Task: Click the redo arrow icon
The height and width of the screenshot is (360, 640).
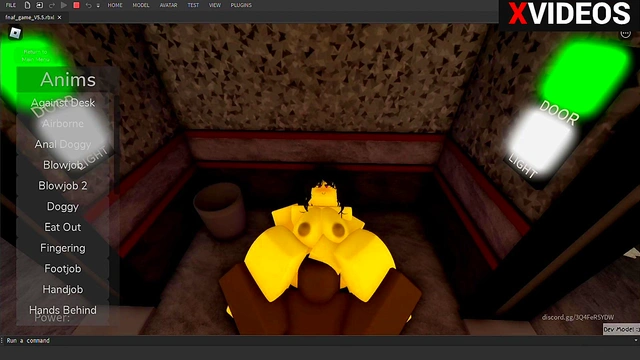Action: tap(51, 5)
